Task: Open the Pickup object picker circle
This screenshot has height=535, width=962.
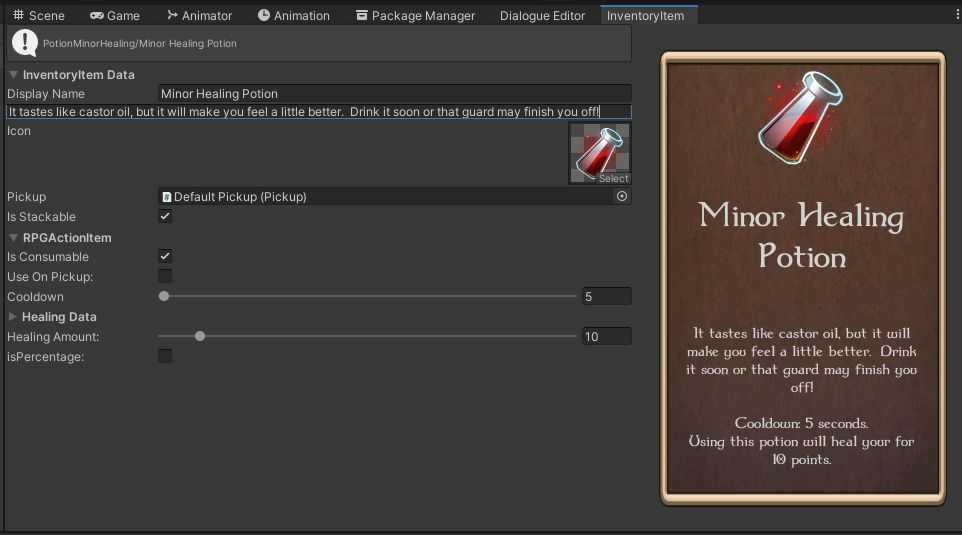Action: tap(622, 197)
